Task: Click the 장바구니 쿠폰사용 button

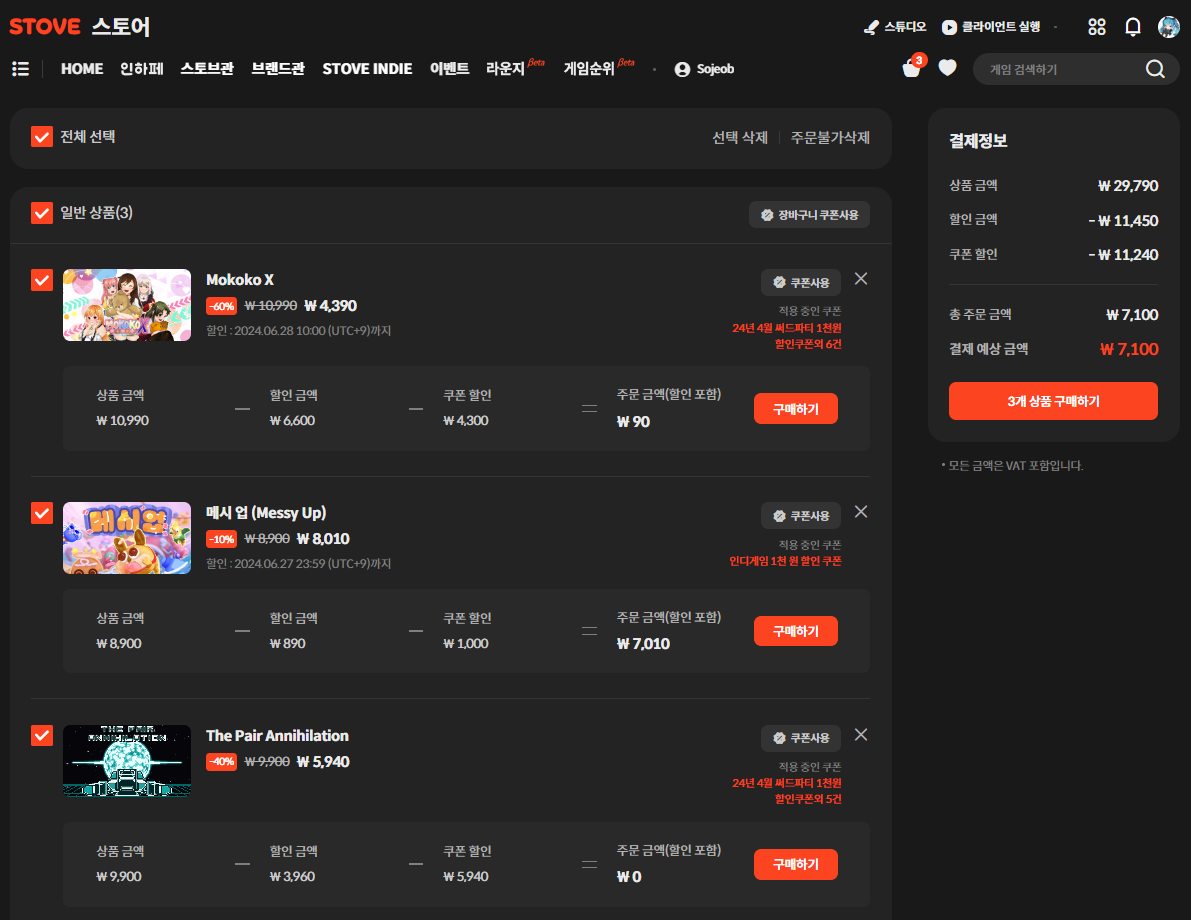Action: (809, 215)
